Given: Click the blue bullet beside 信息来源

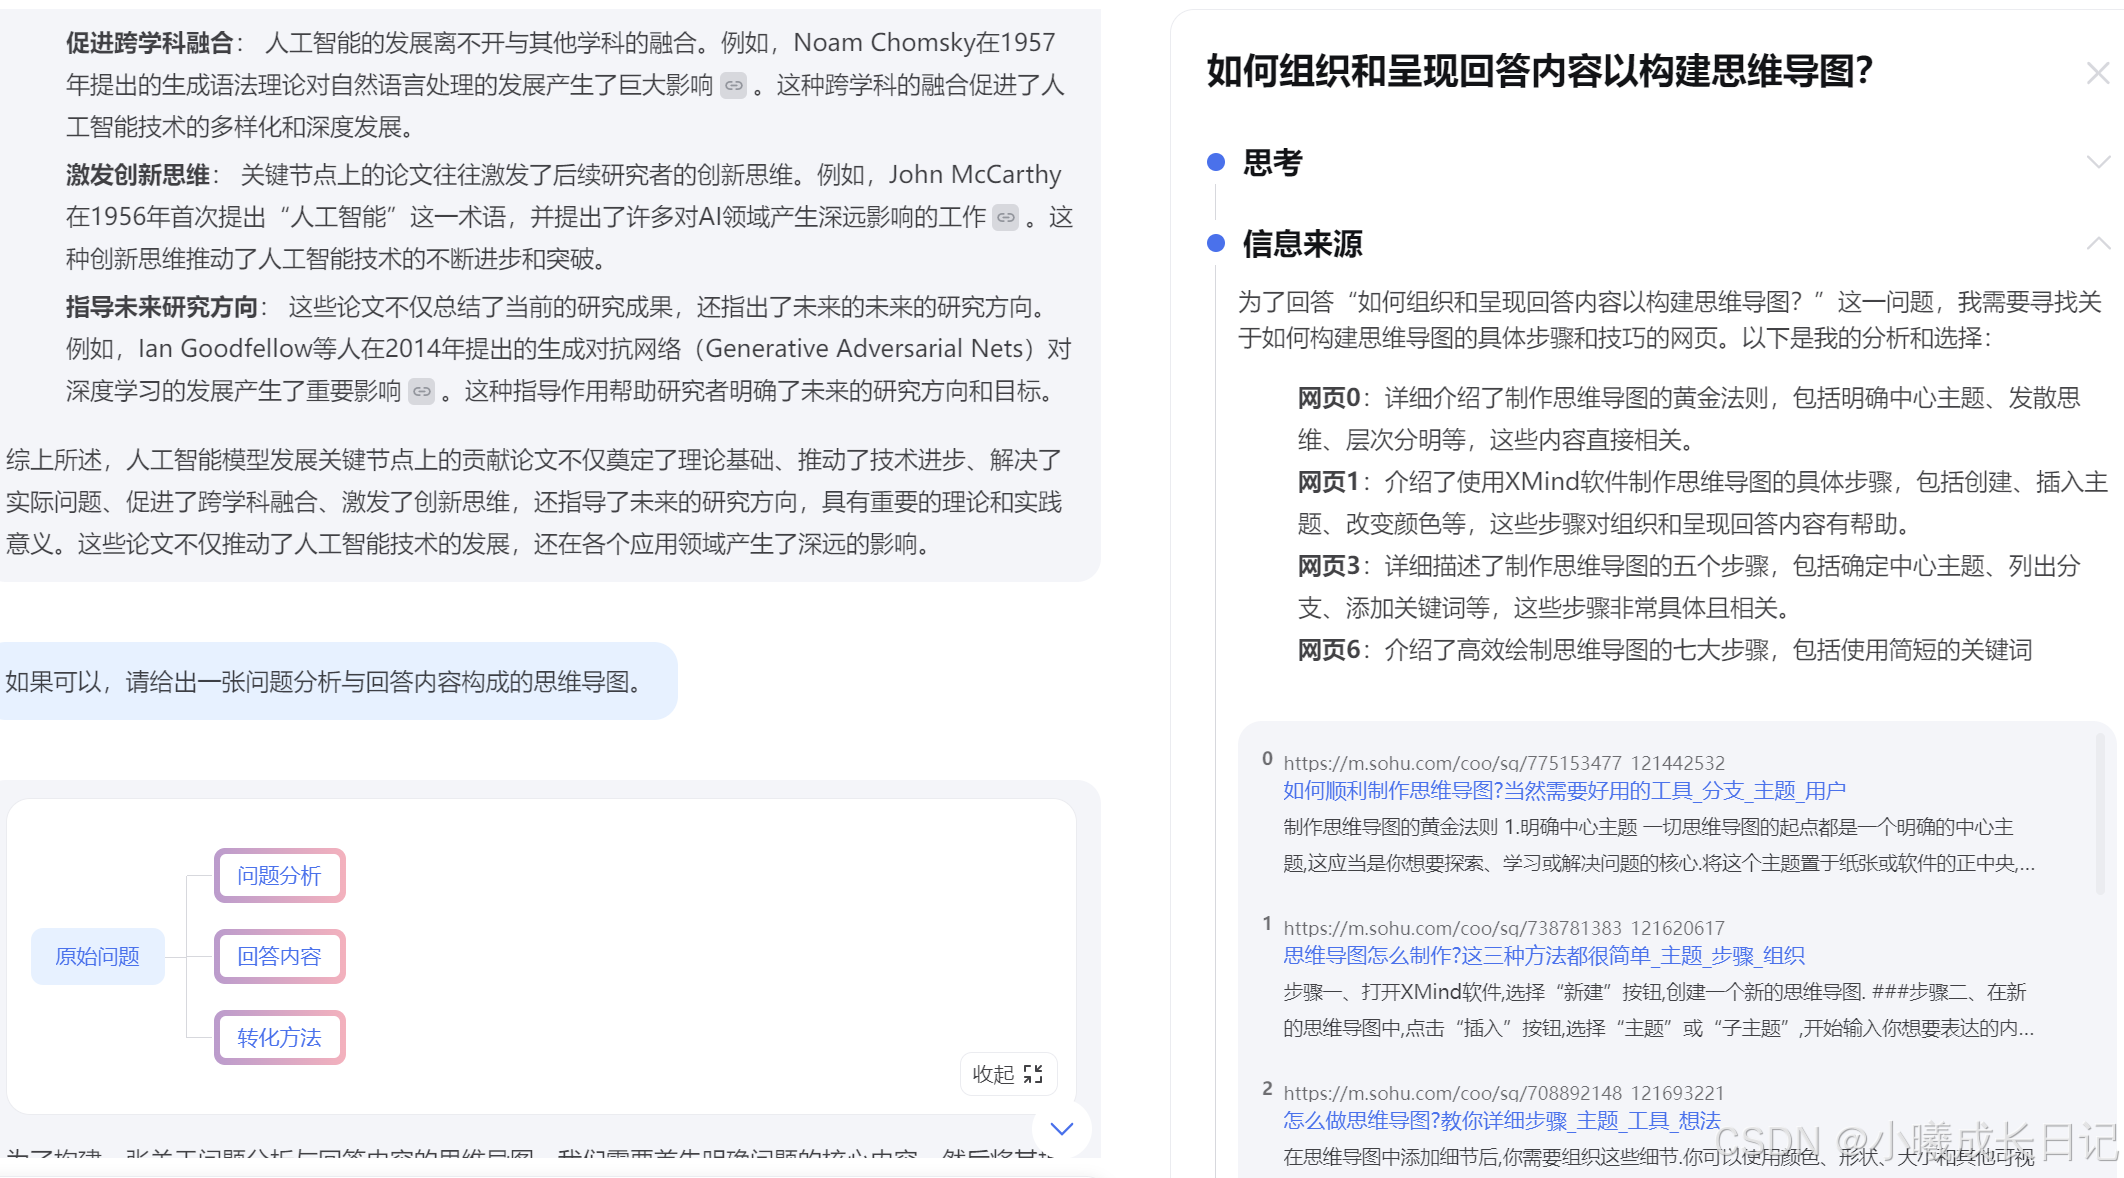Looking at the screenshot, I should pos(1216,244).
